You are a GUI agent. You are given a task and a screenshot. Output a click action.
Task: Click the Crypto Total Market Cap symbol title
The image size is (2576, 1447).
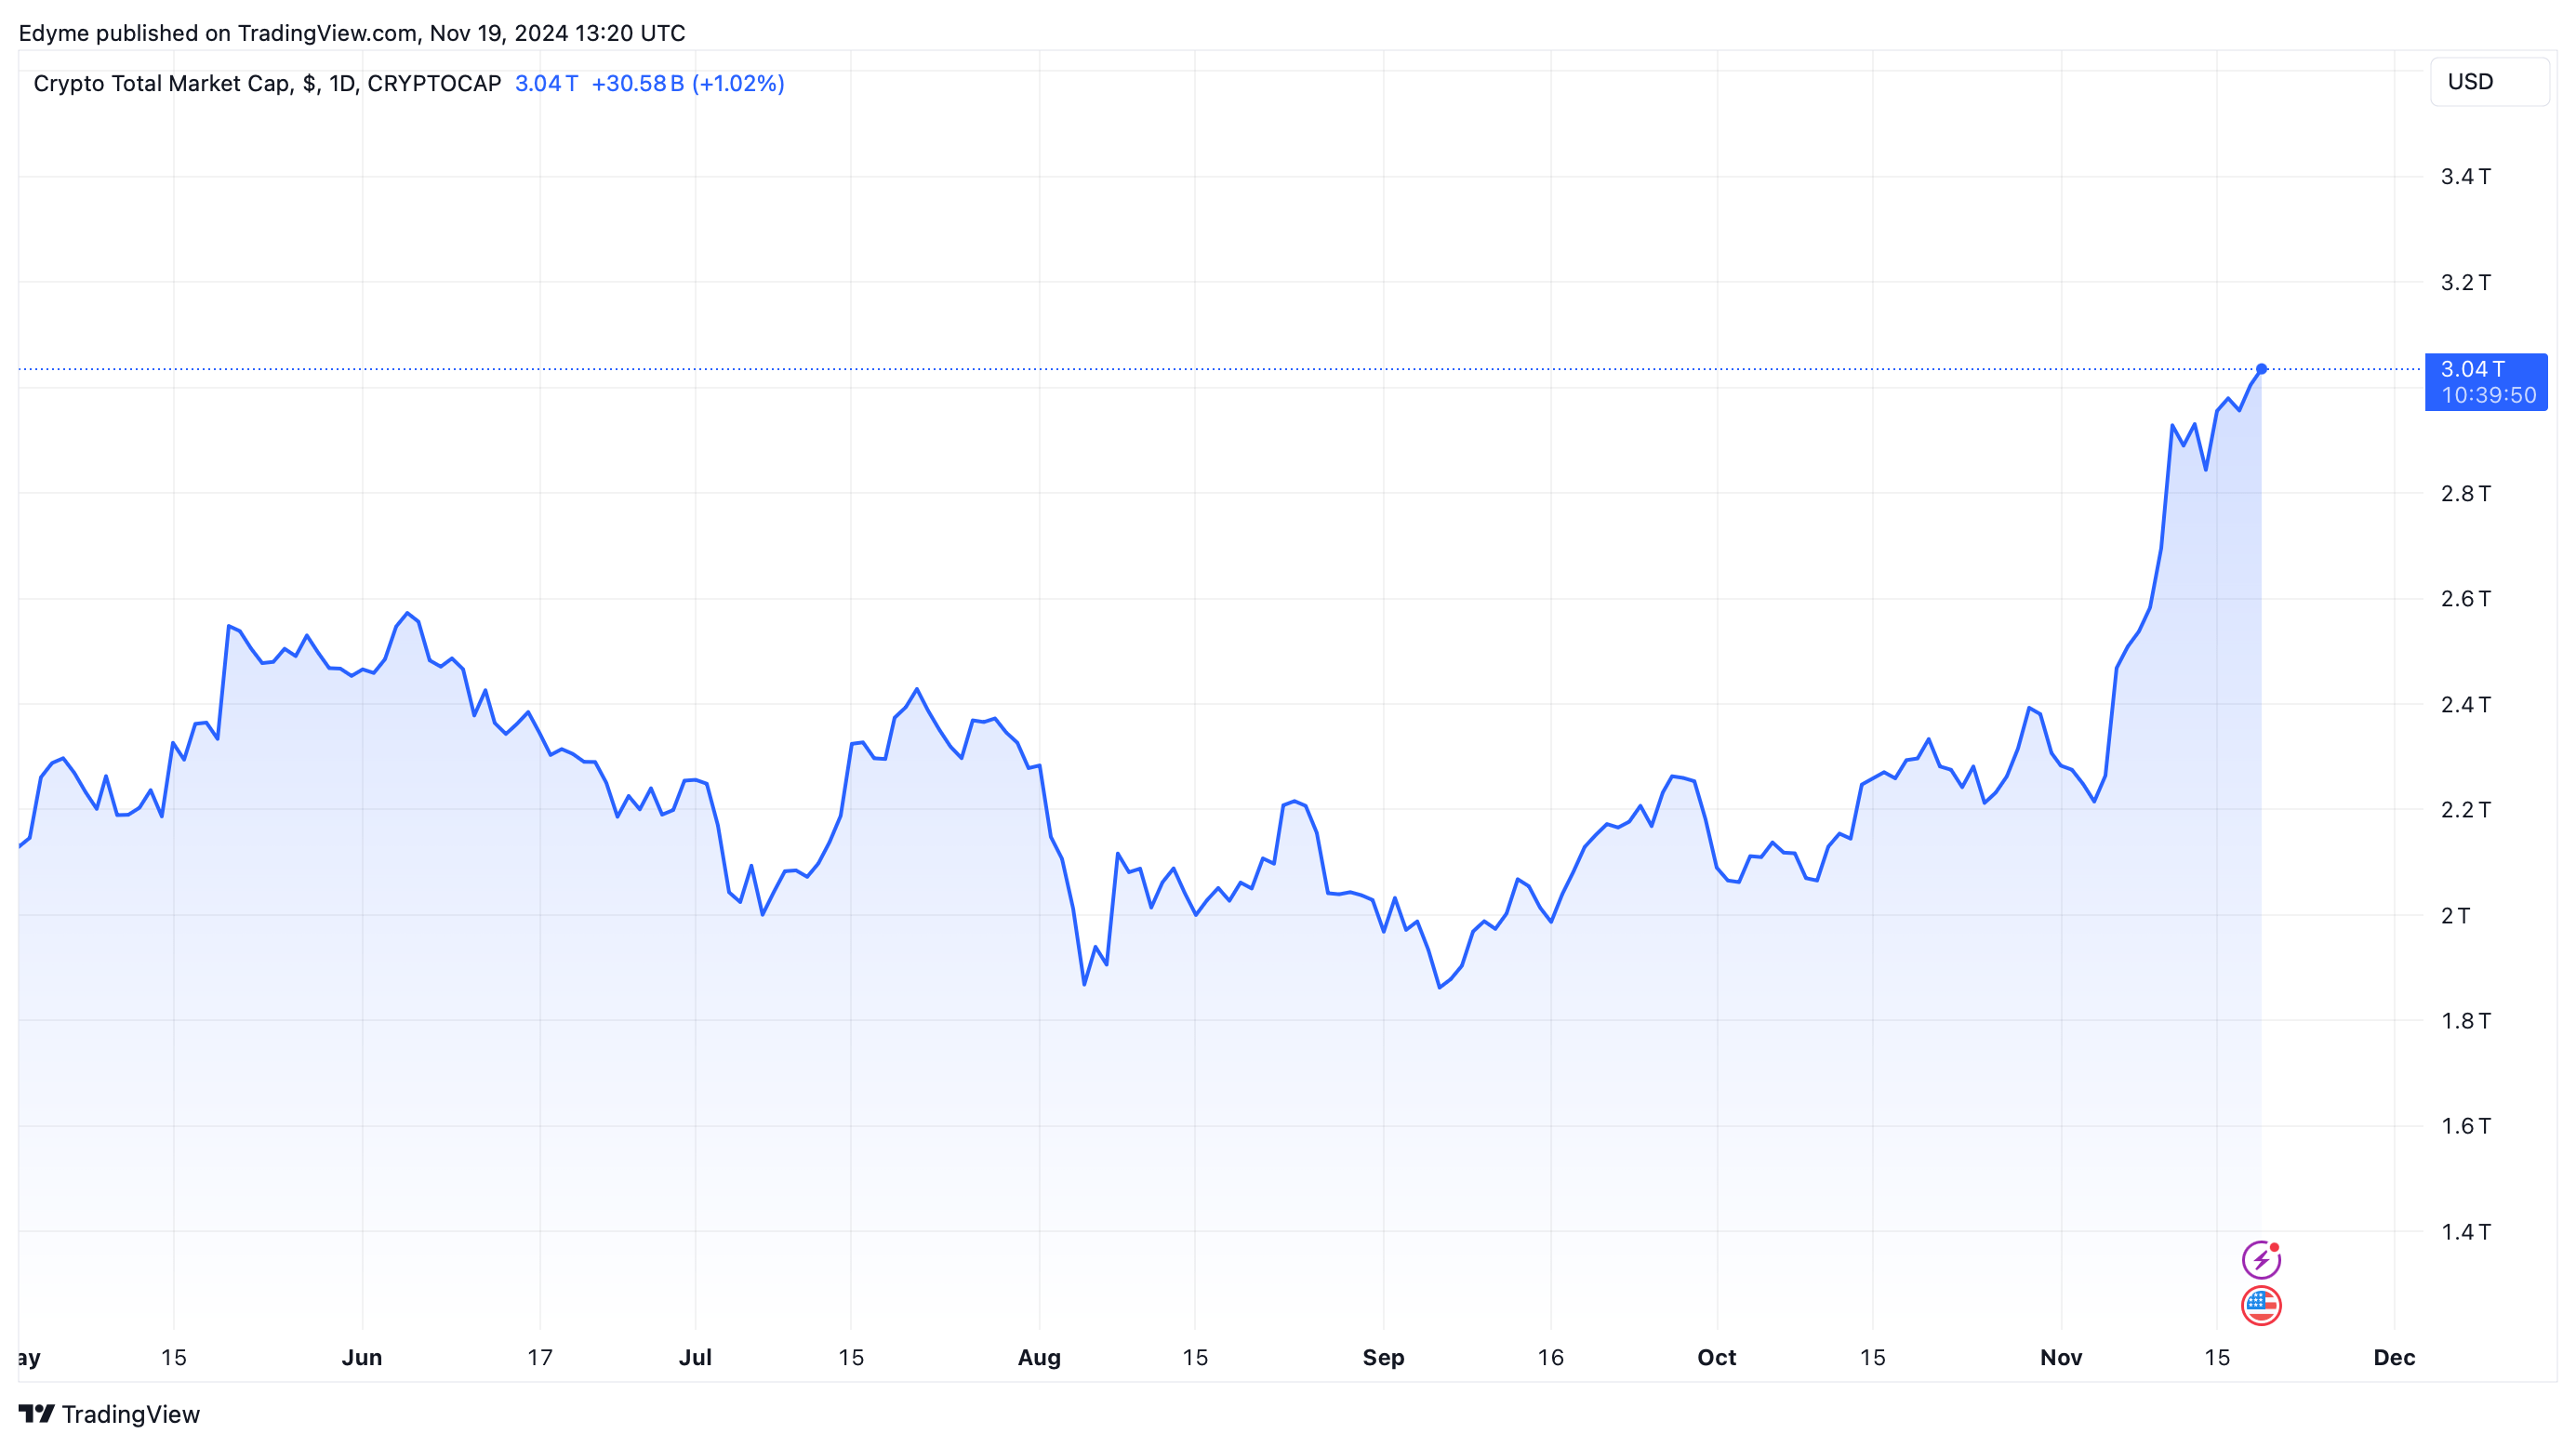[x=161, y=83]
